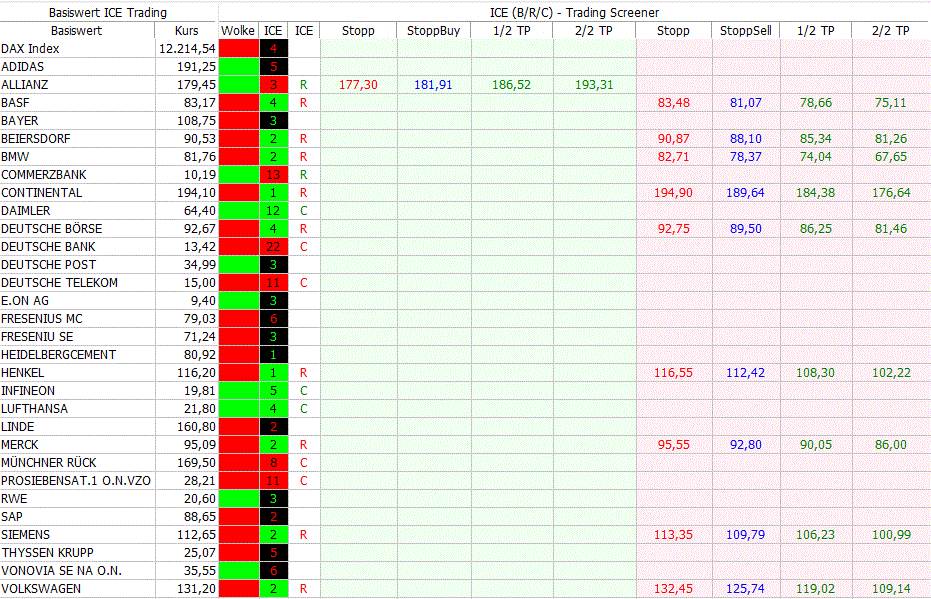Select the "DEUTSCHE BÖRSE" row name

coord(52,229)
